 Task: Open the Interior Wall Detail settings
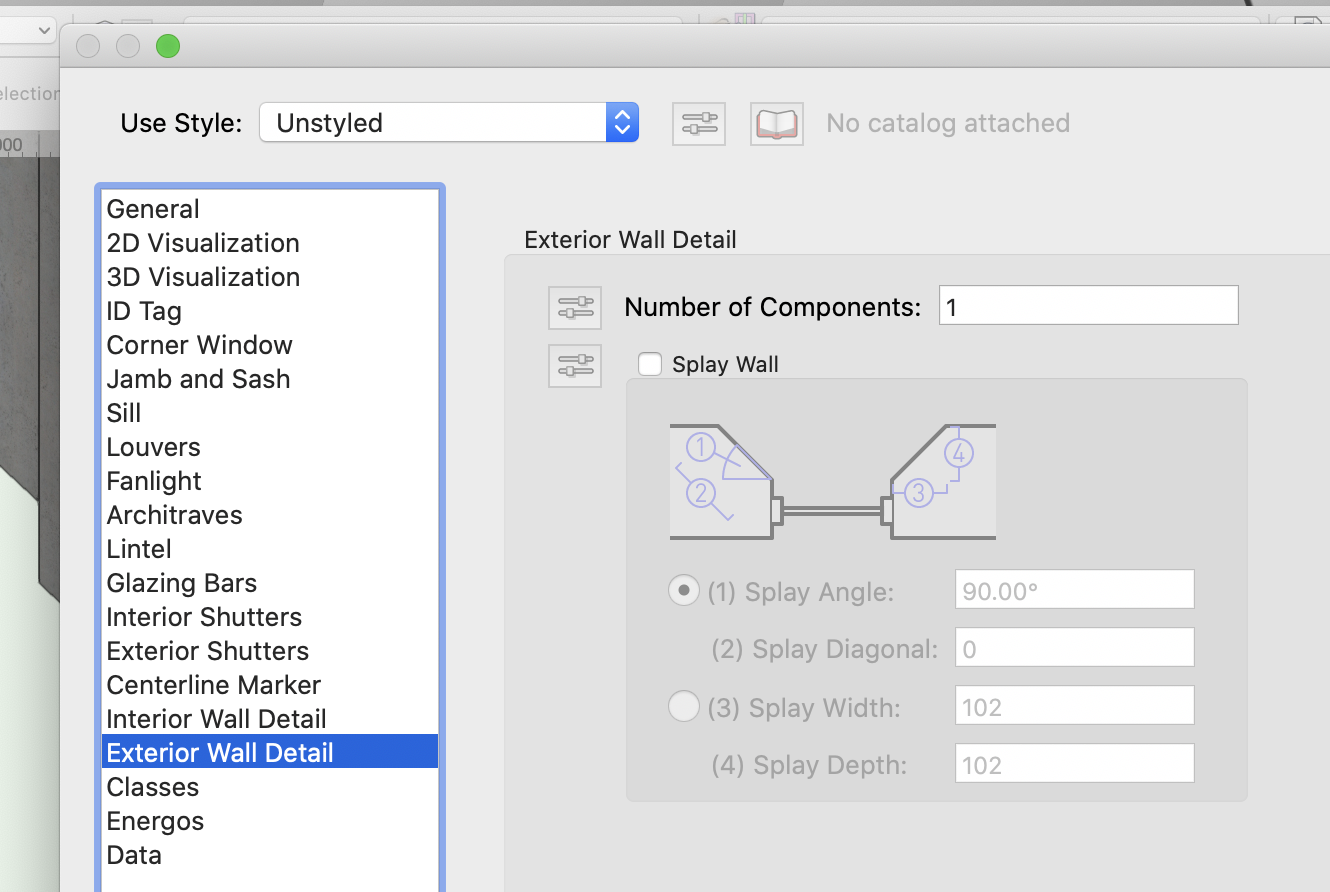click(216, 719)
